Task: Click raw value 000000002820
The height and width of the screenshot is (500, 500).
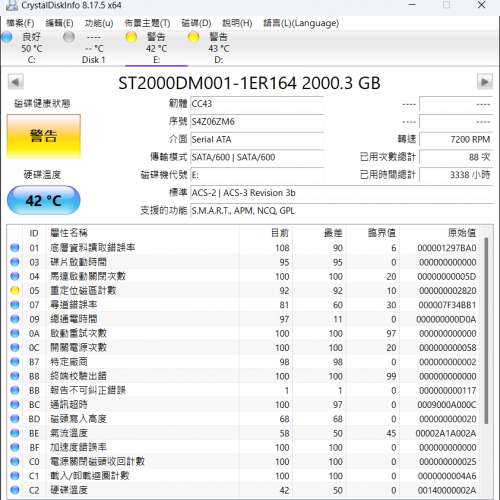Action: point(448,291)
